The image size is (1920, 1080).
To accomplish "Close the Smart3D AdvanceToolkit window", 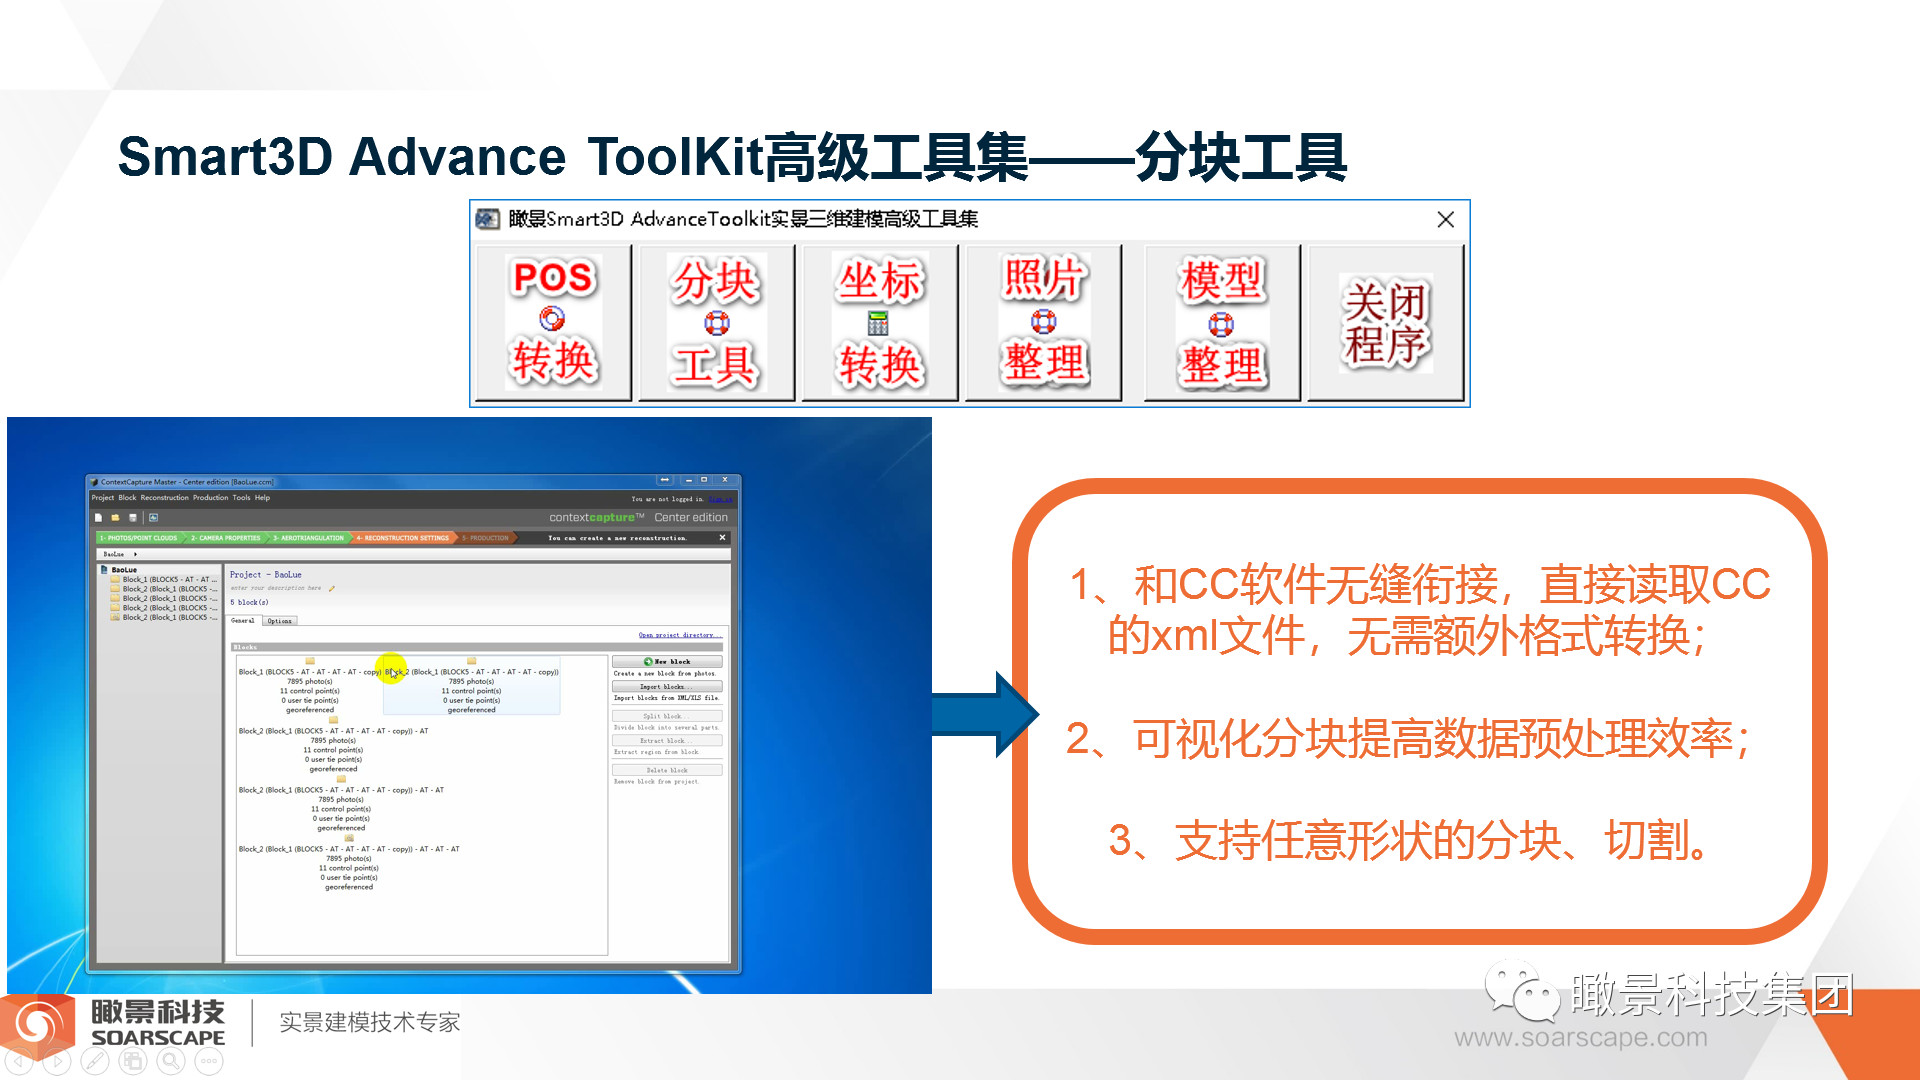I will coord(1445,219).
